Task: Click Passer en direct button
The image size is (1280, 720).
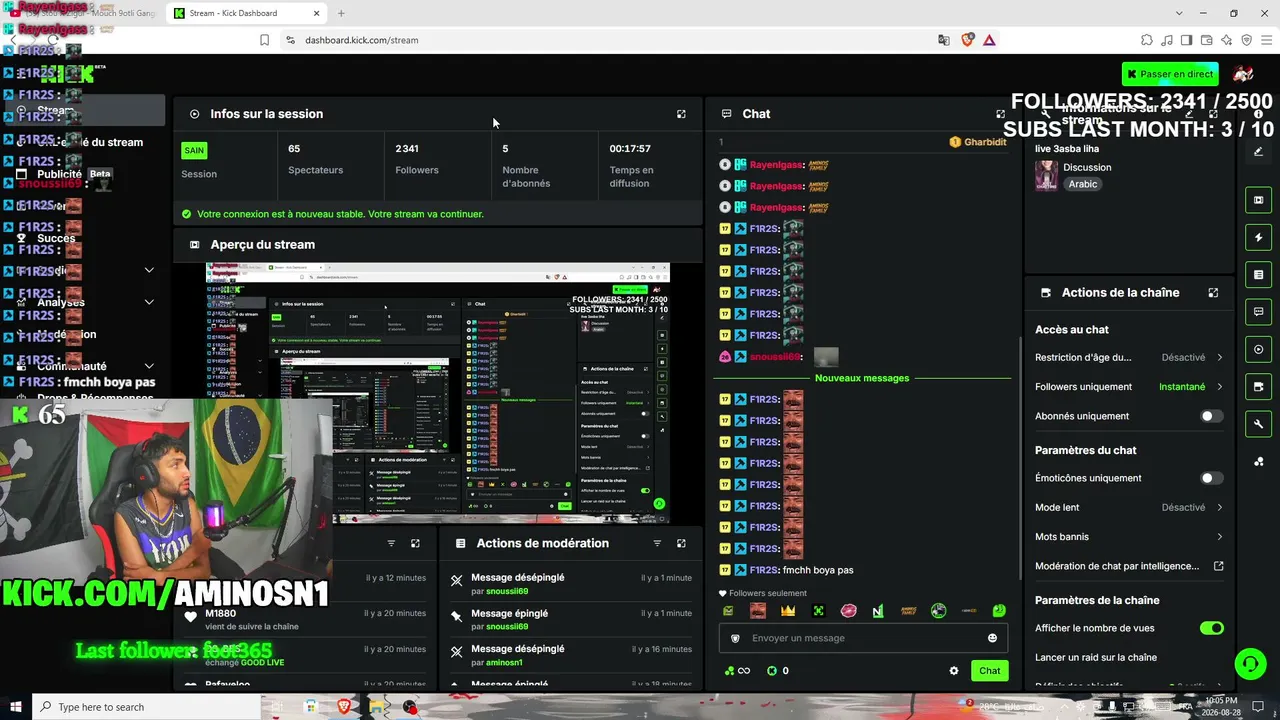Action: 1169,74
